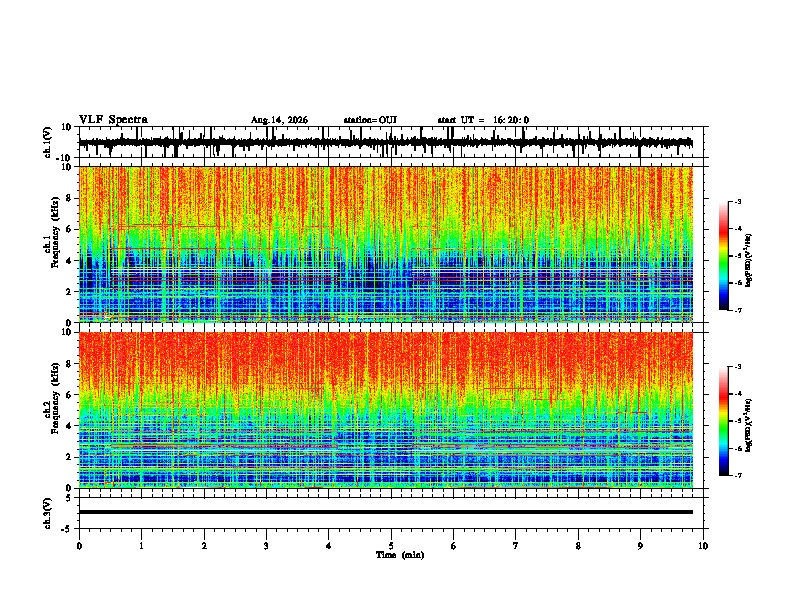Click the ch.3 flat voltage trace

385,512
